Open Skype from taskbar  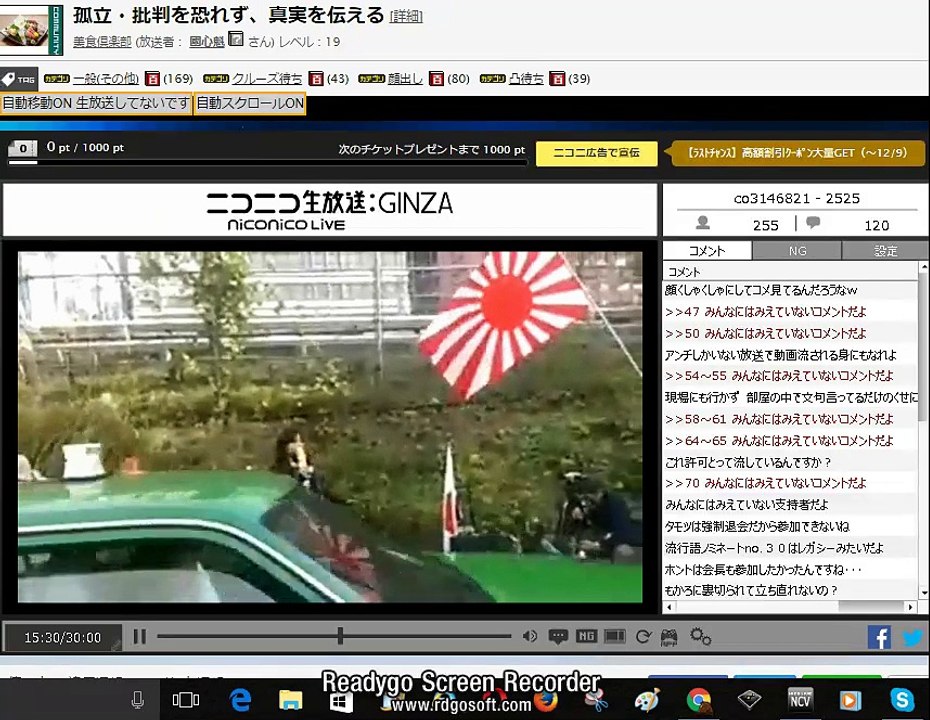[902, 700]
